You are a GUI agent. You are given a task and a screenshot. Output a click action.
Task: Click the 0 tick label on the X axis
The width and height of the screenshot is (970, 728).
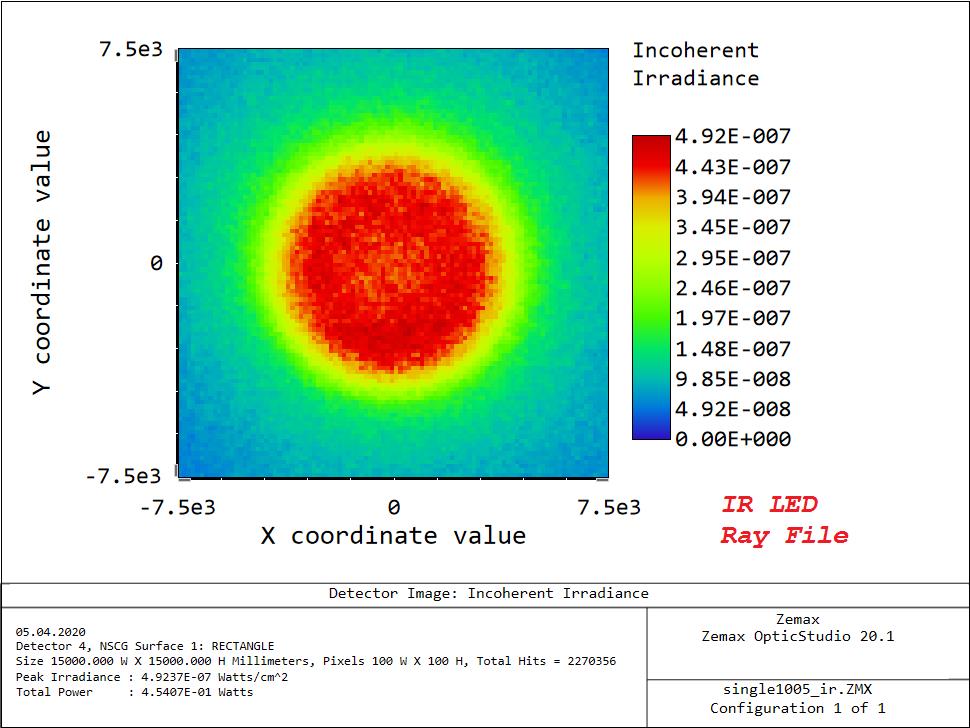pos(393,507)
